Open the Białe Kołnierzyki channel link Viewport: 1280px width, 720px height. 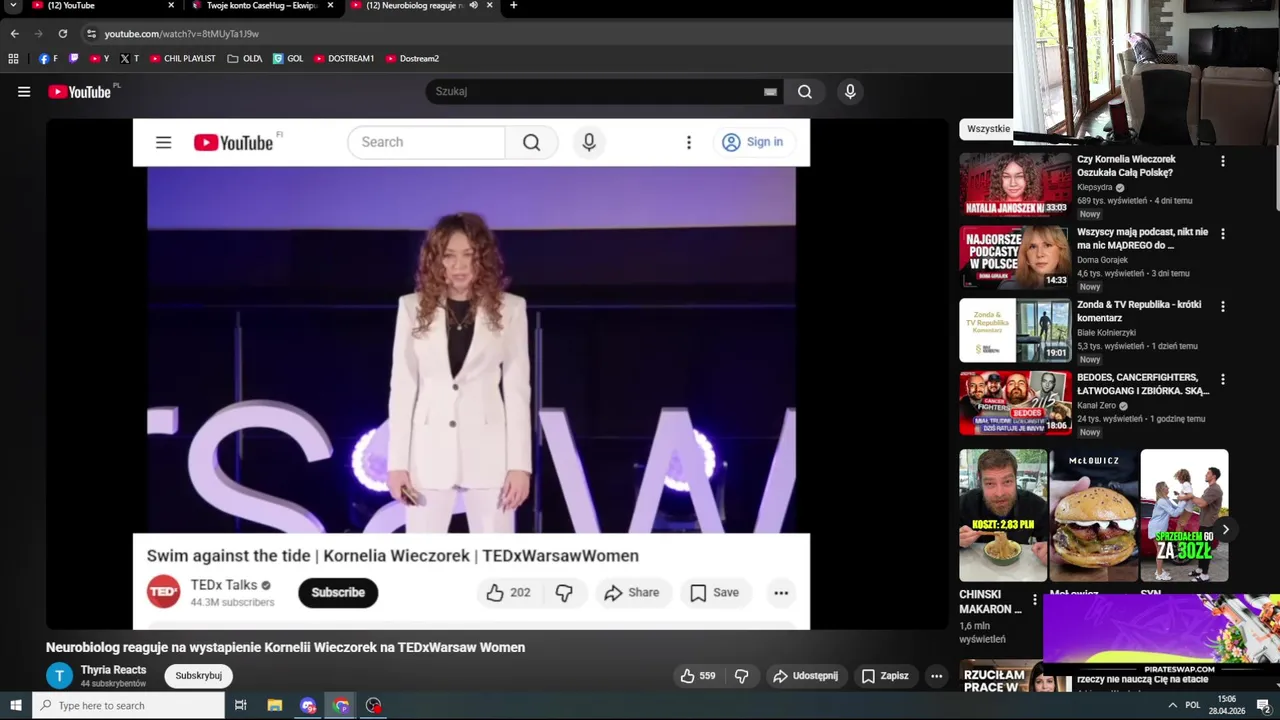(1106, 333)
